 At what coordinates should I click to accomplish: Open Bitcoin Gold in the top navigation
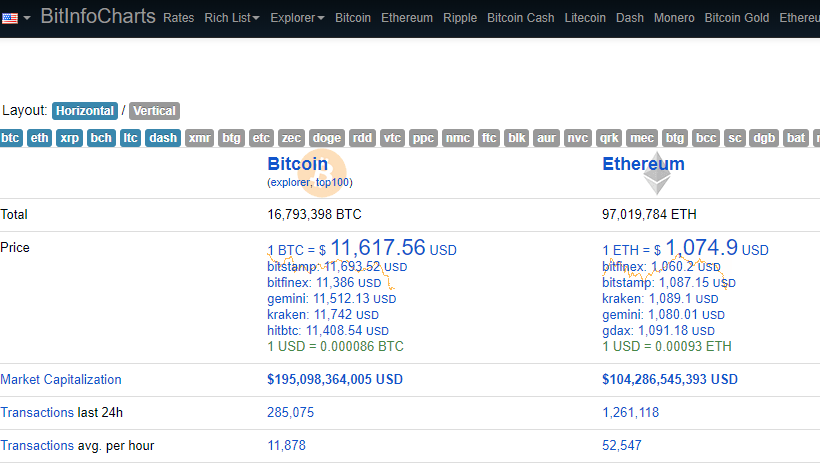[x=737, y=18]
